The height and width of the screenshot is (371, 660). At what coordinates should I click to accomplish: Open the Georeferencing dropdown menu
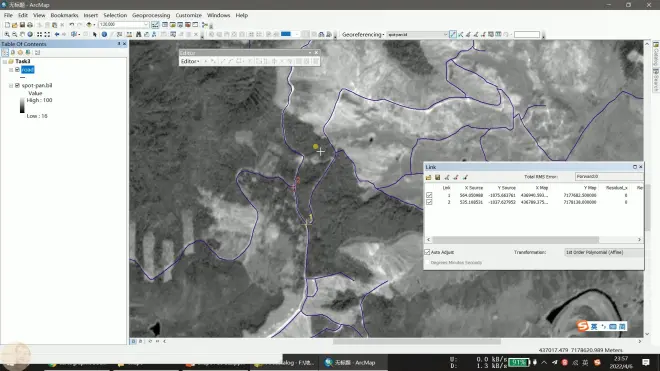coord(363,35)
